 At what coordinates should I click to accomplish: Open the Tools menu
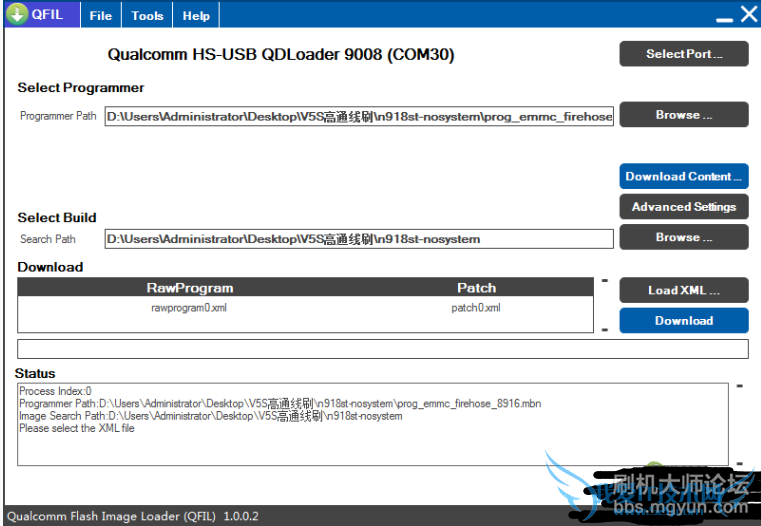(147, 16)
